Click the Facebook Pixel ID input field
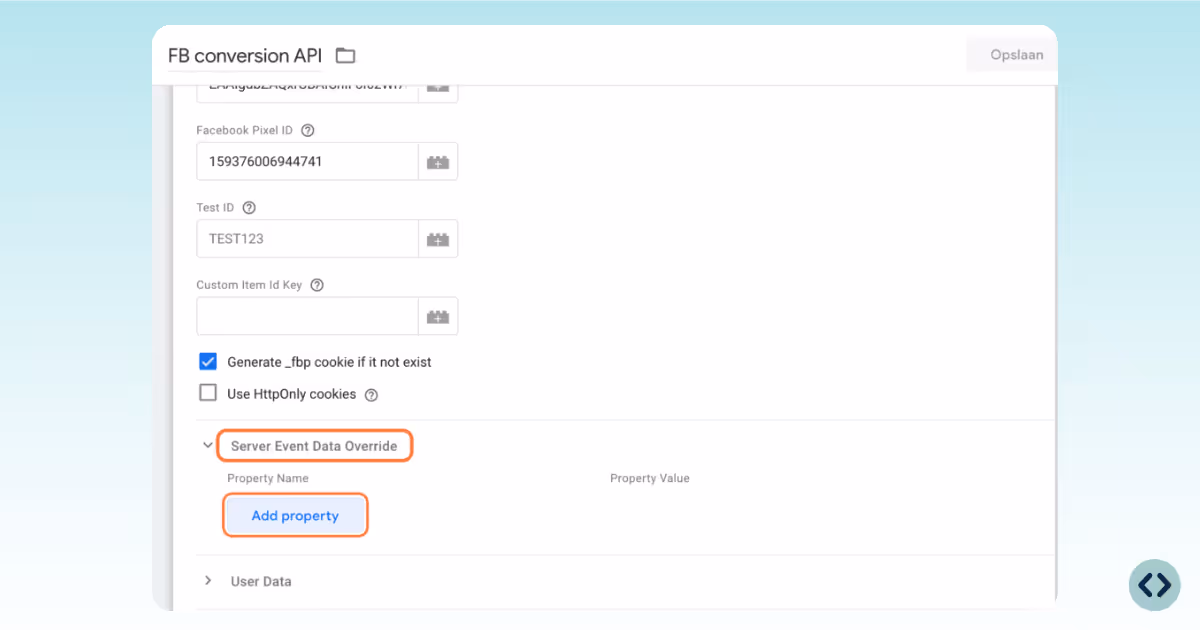 coord(307,161)
